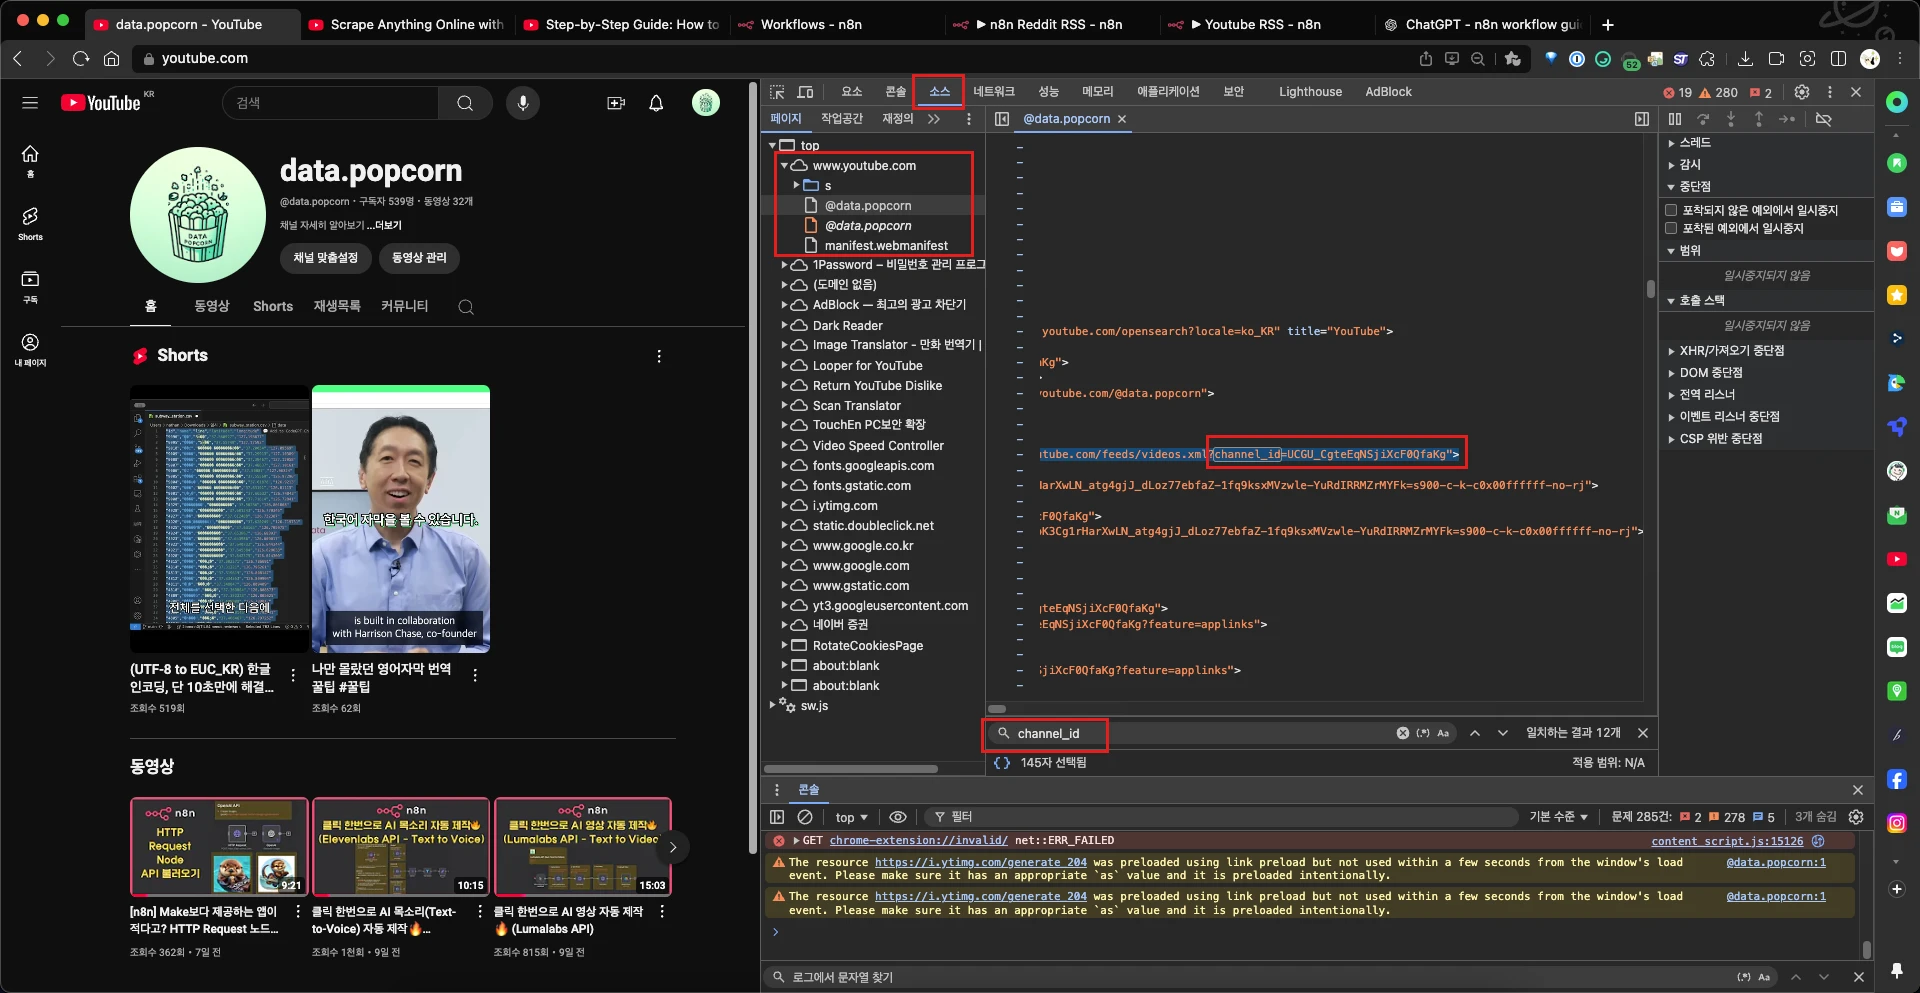Open console settings gear
The height and width of the screenshot is (993, 1920).
tap(1856, 817)
